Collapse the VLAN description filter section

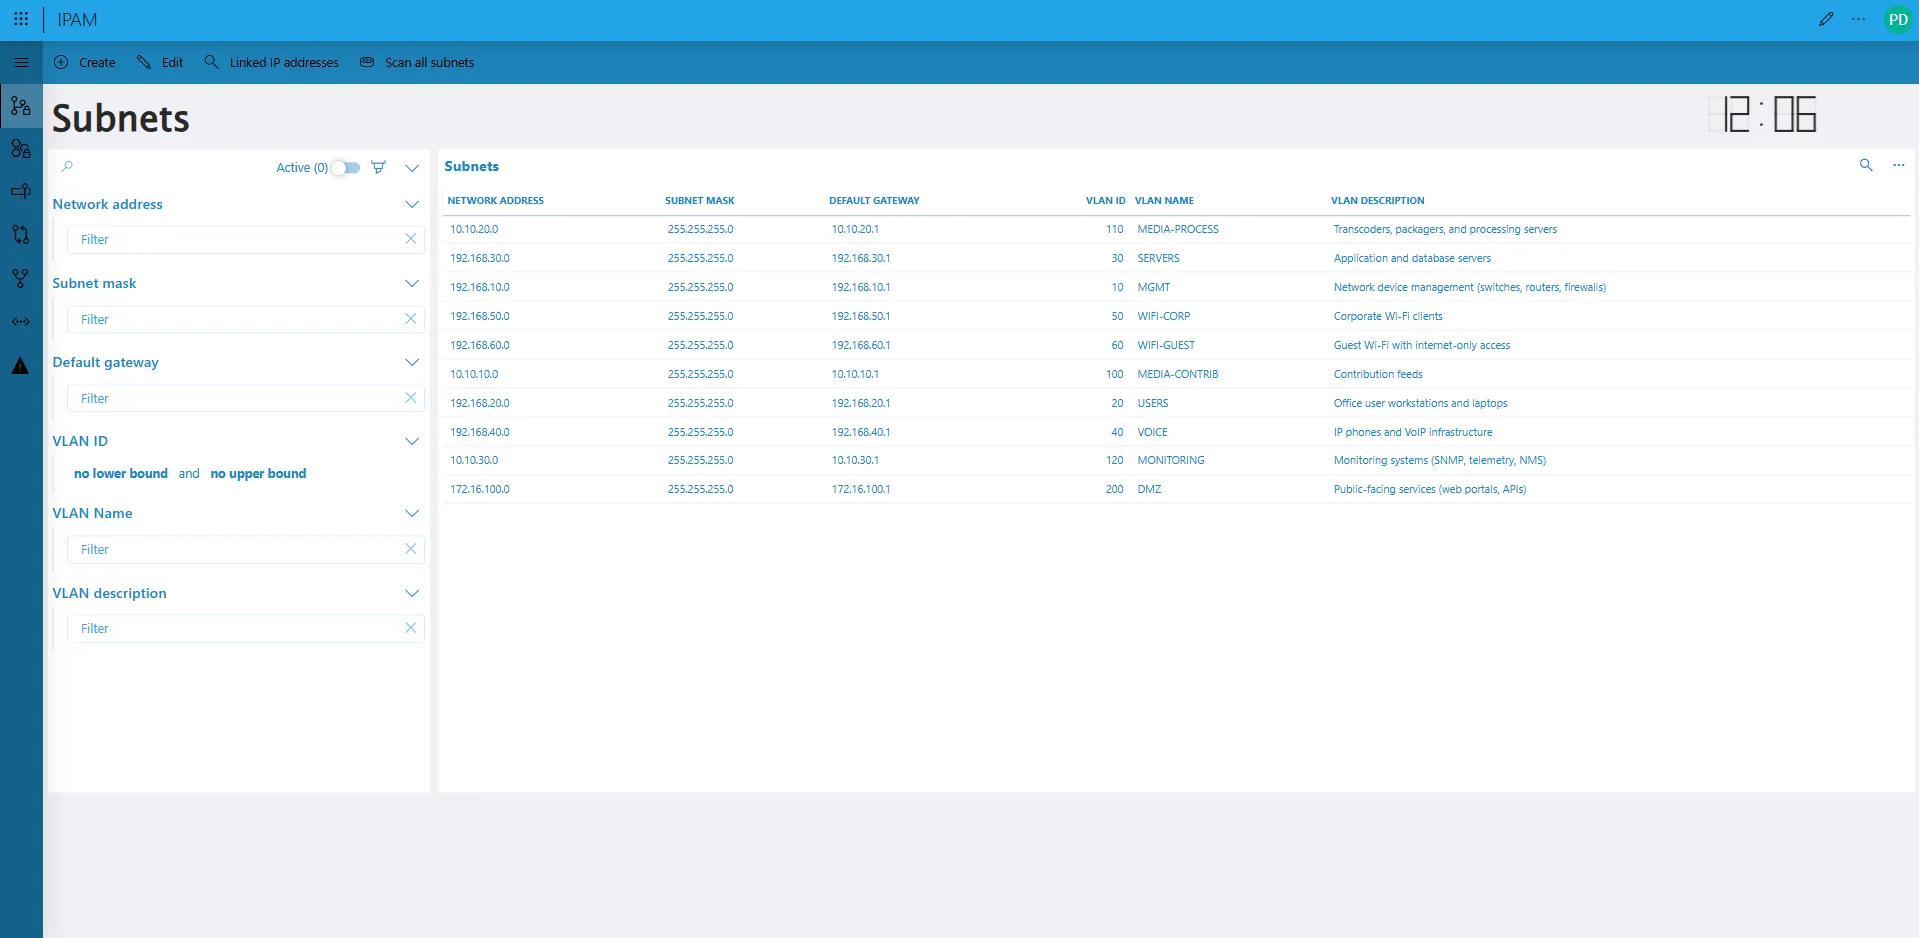[x=412, y=593]
